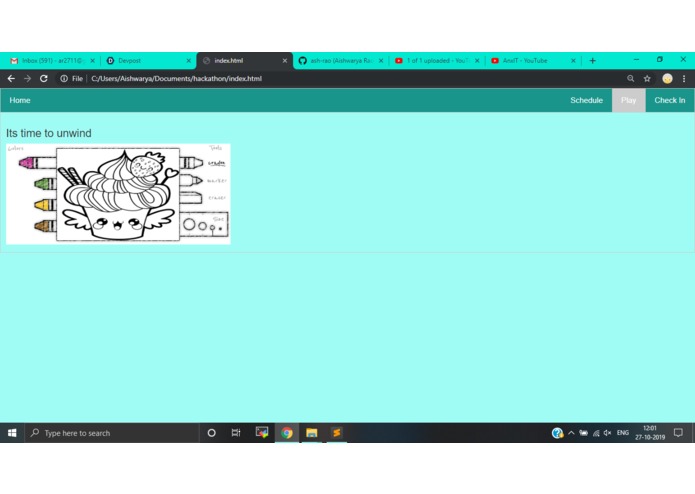This screenshot has height=494, width=695.
Task: Change the ENG input language
Action: point(623,433)
